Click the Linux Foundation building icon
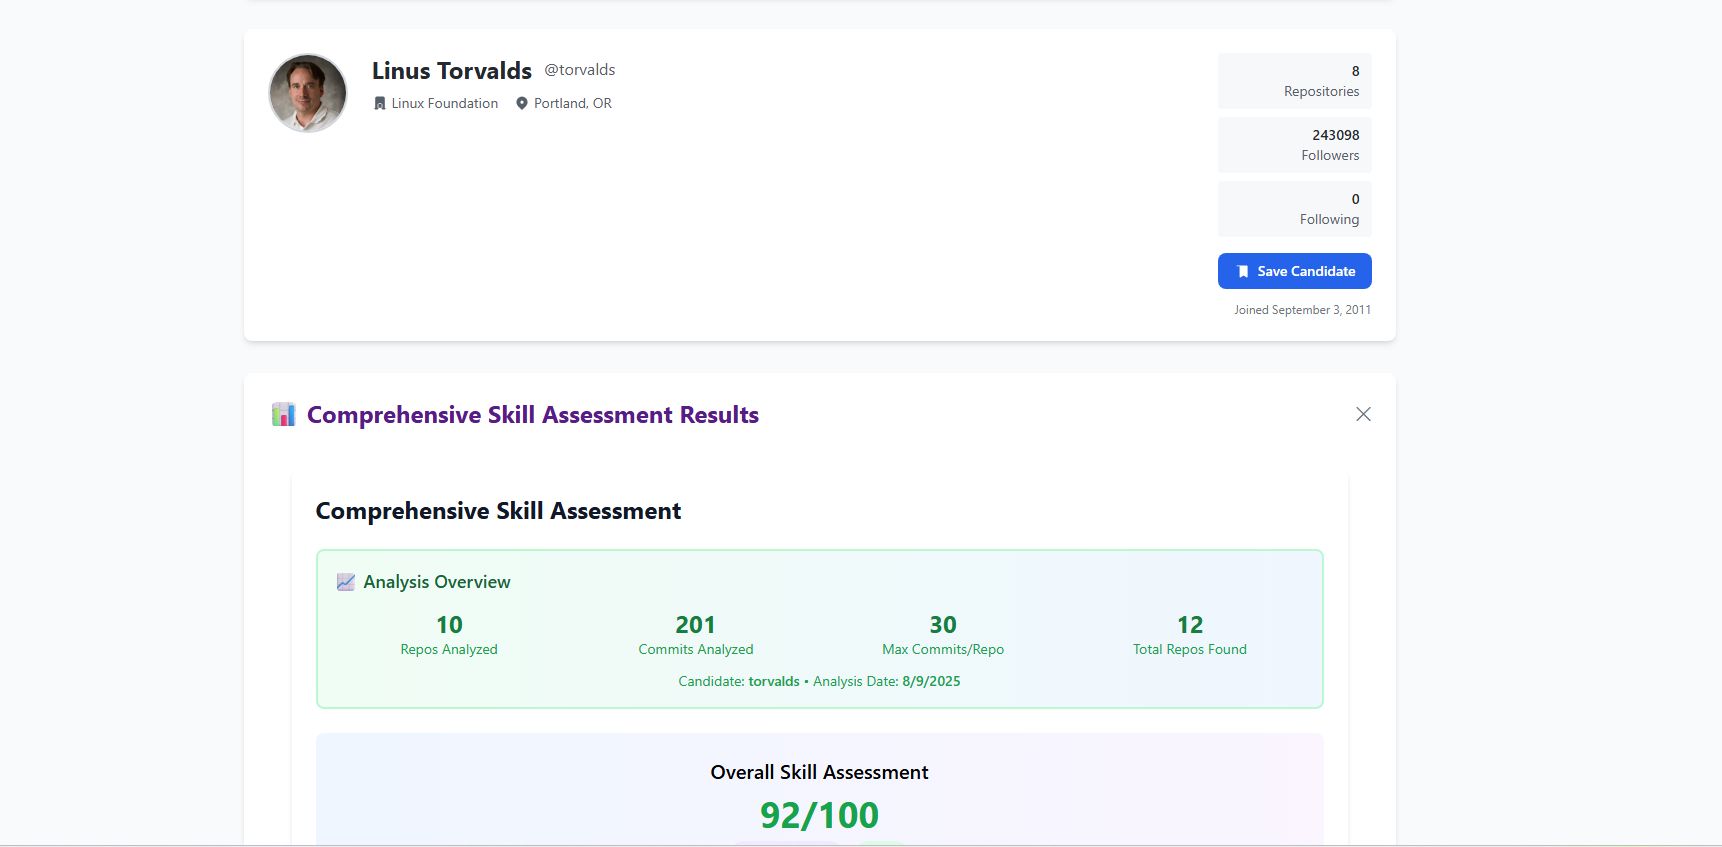The height and width of the screenshot is (847, 1722). (x=379, y=103)
